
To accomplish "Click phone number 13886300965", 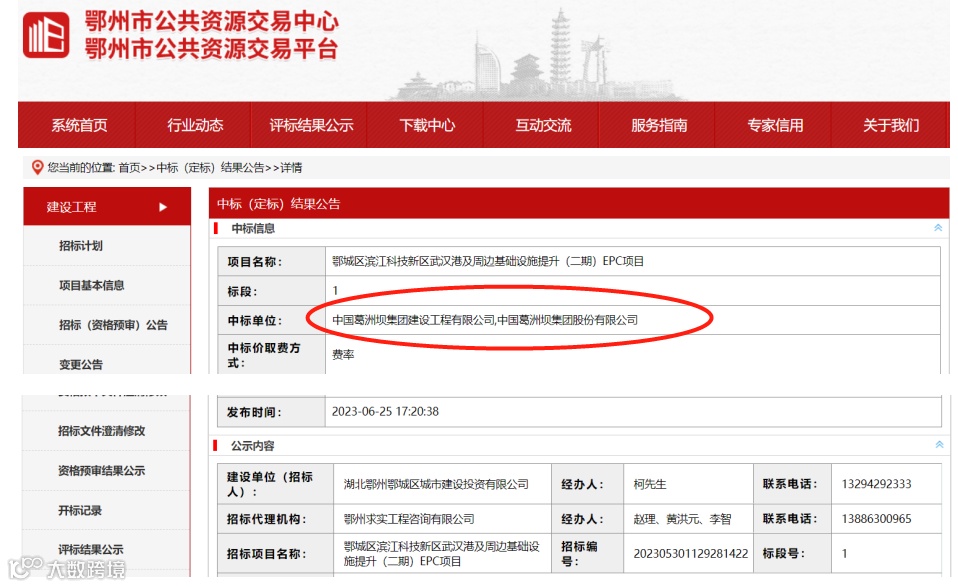I will (x=876, y=519).
